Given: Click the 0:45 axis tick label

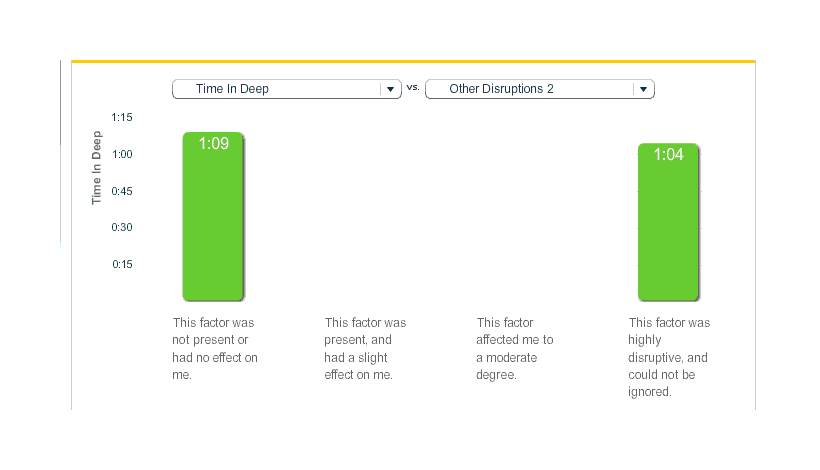Looking at the screenshot, I should click(x=122, y=191).
